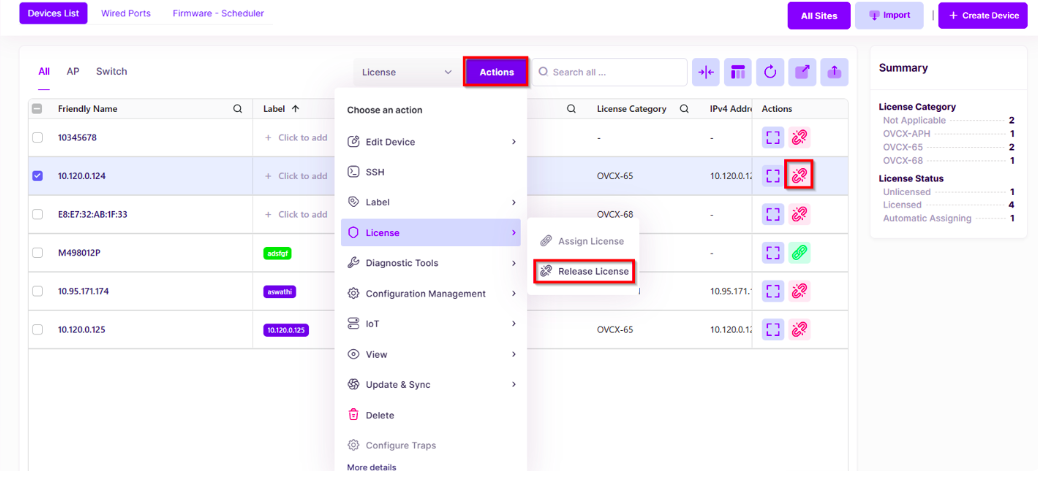Click the All Sites button

[x=819, y=16]
